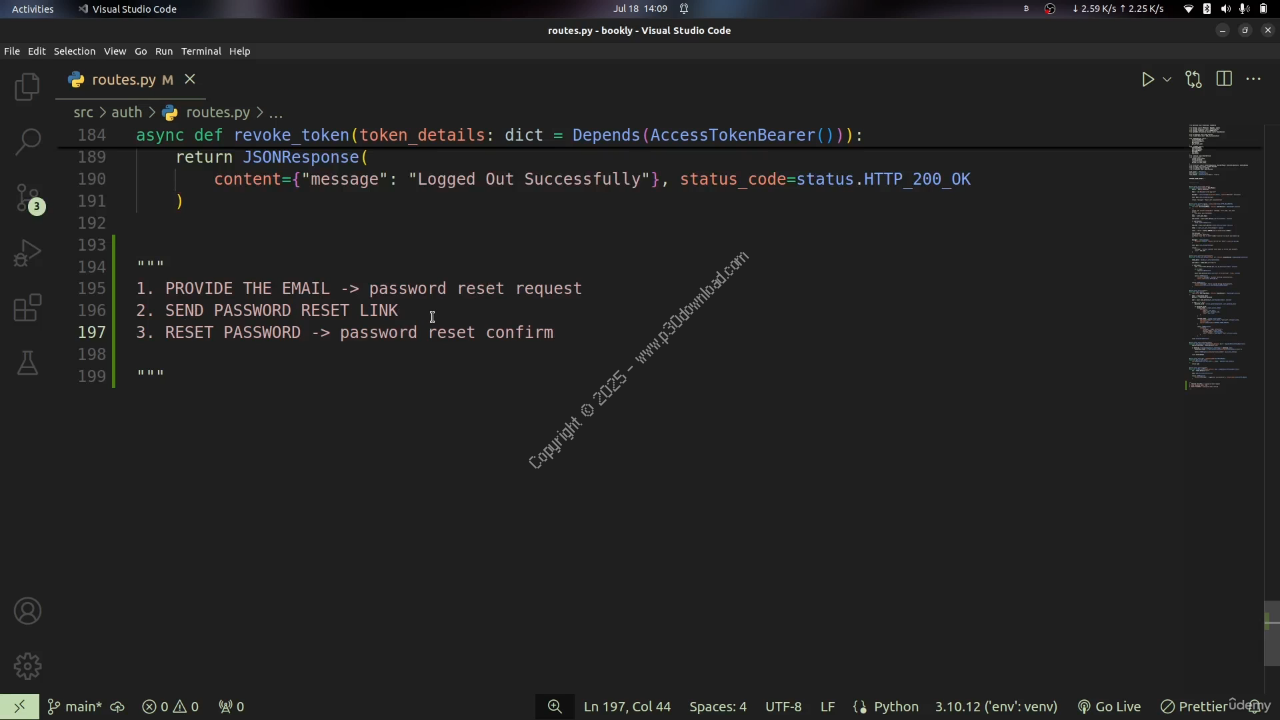Toggle Prettier formatter status item
1280x720 pixels.
point(1201,706)
